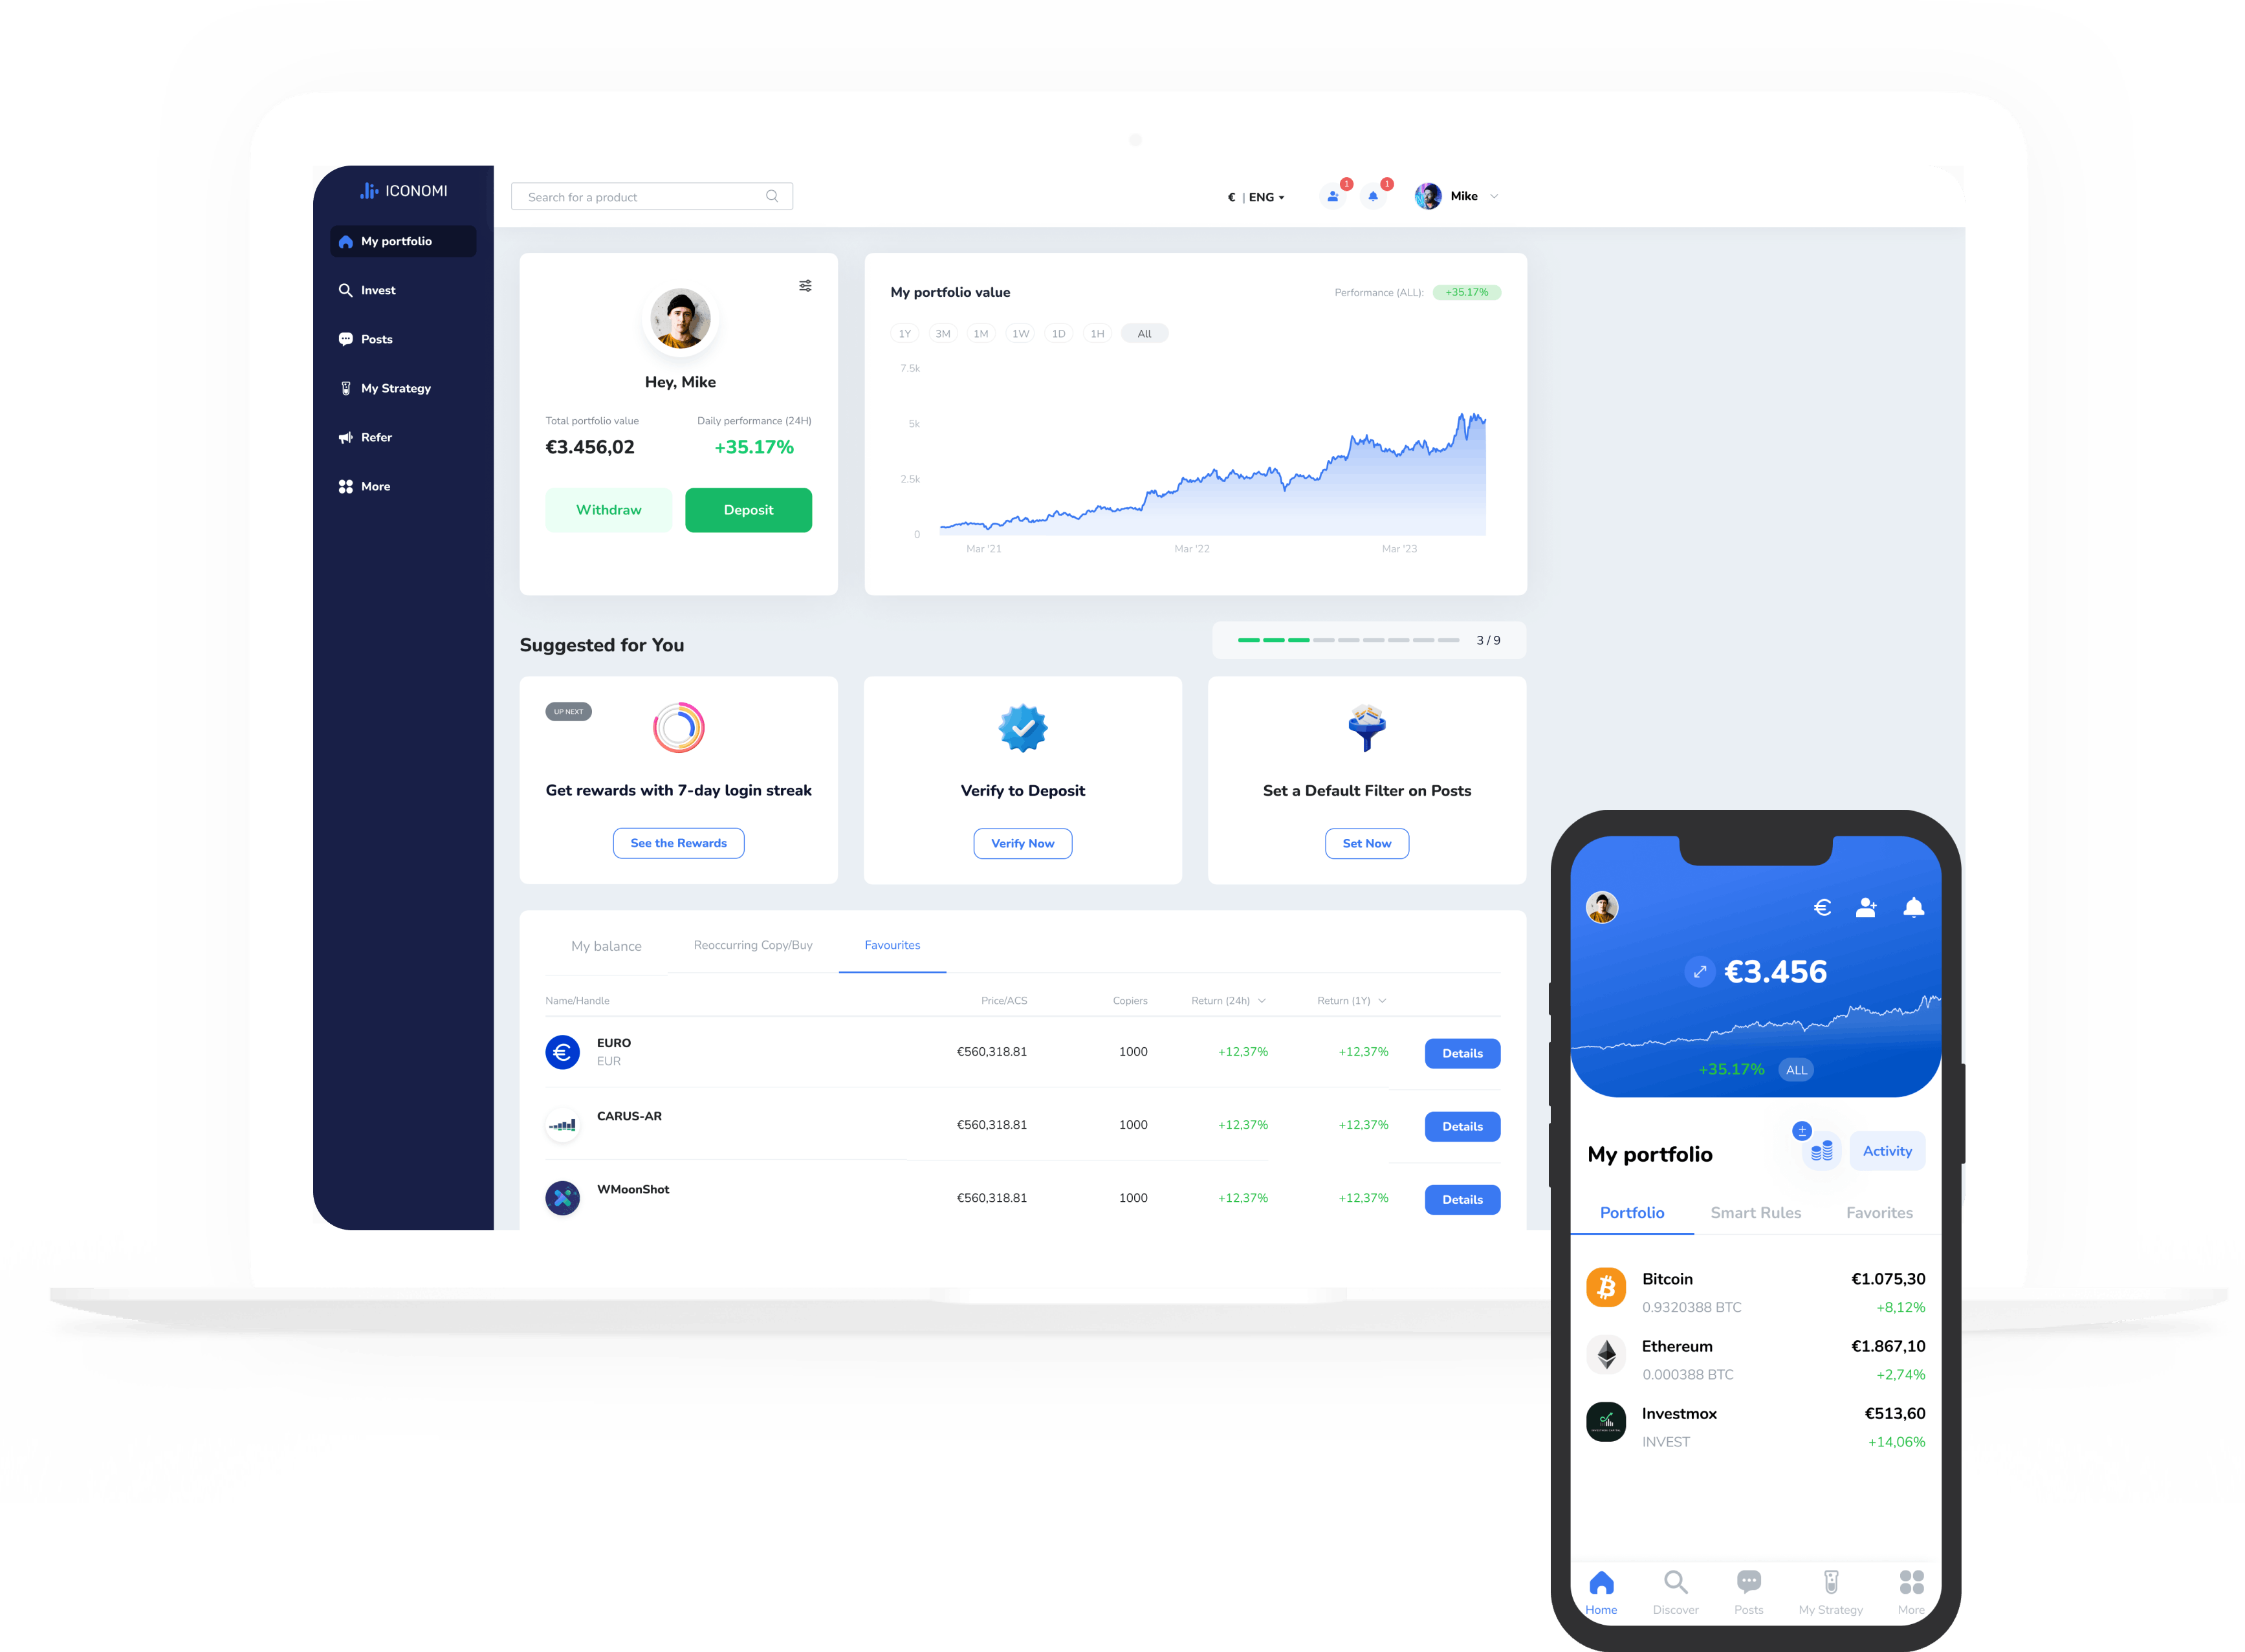Switch to My Balance tab

(x=605, y=943)
